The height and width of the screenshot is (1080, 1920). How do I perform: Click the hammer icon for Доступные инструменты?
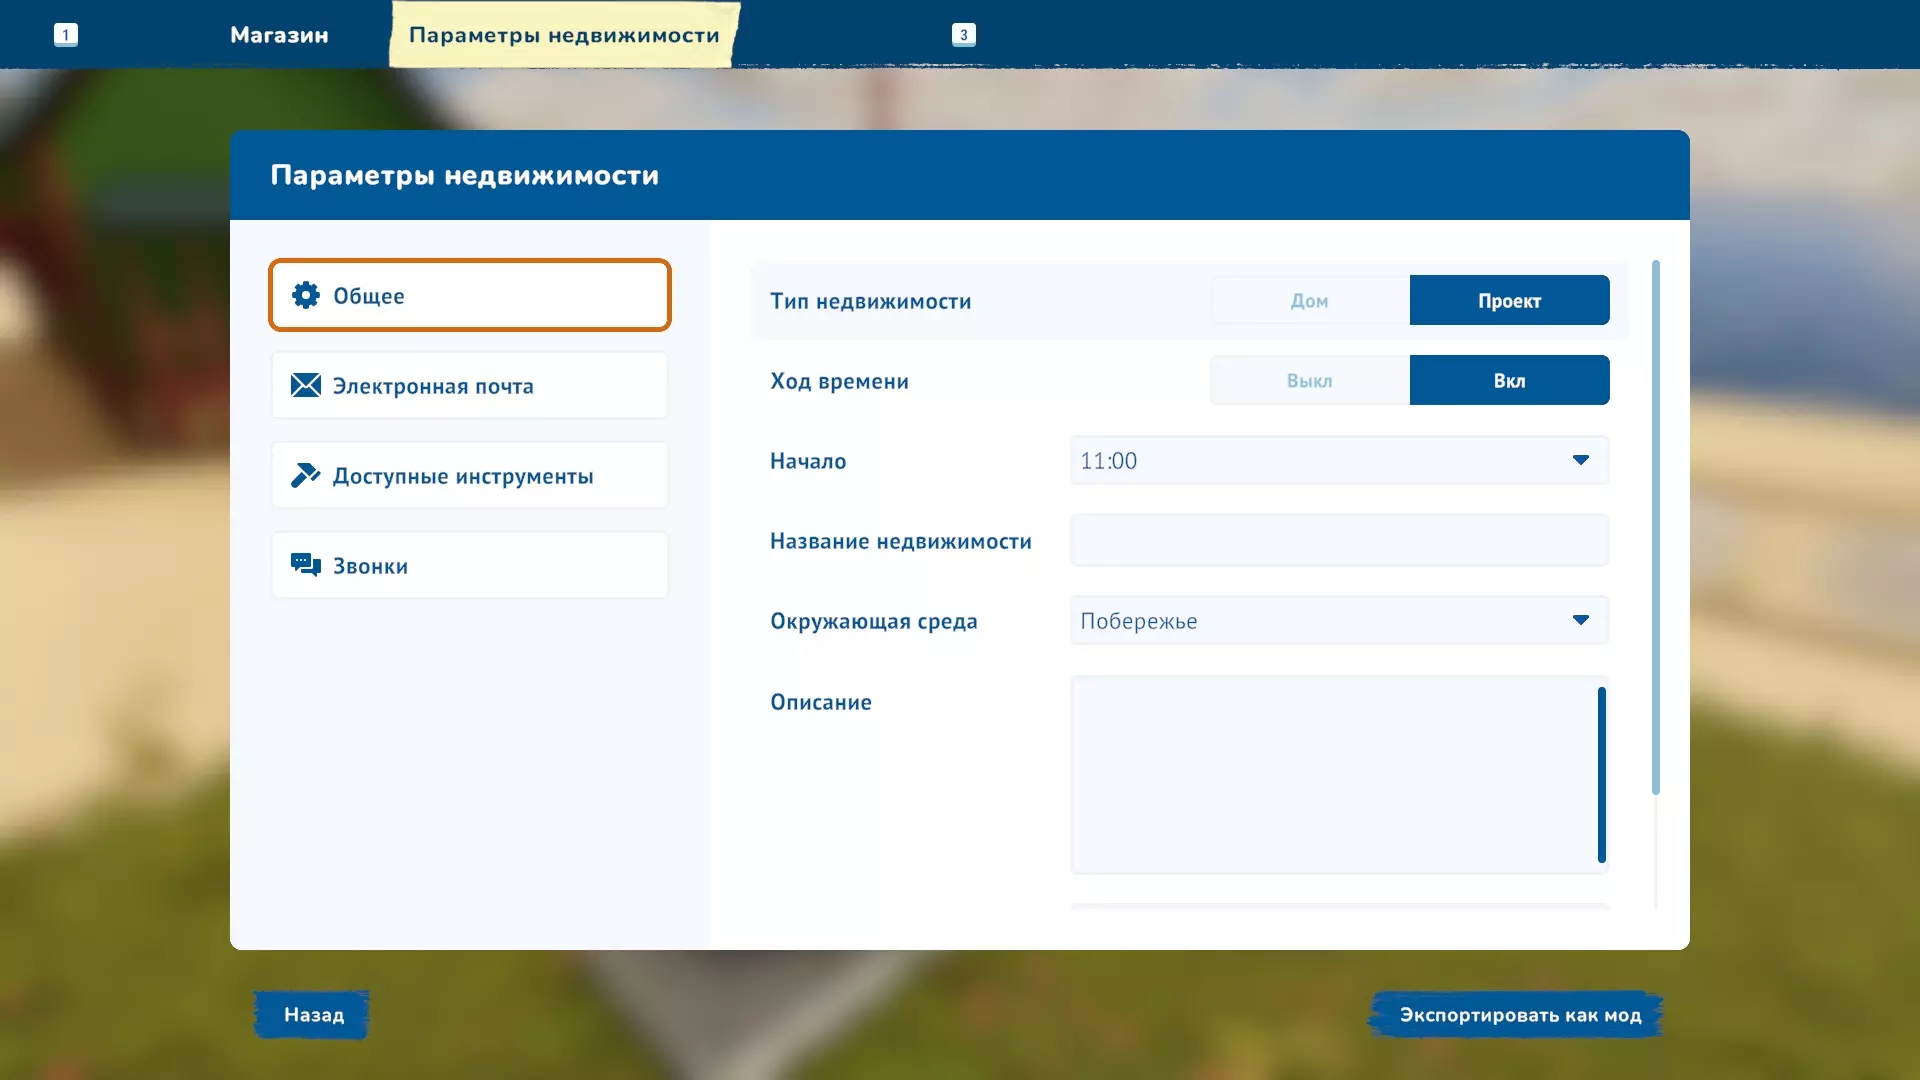tap(306, 475)
